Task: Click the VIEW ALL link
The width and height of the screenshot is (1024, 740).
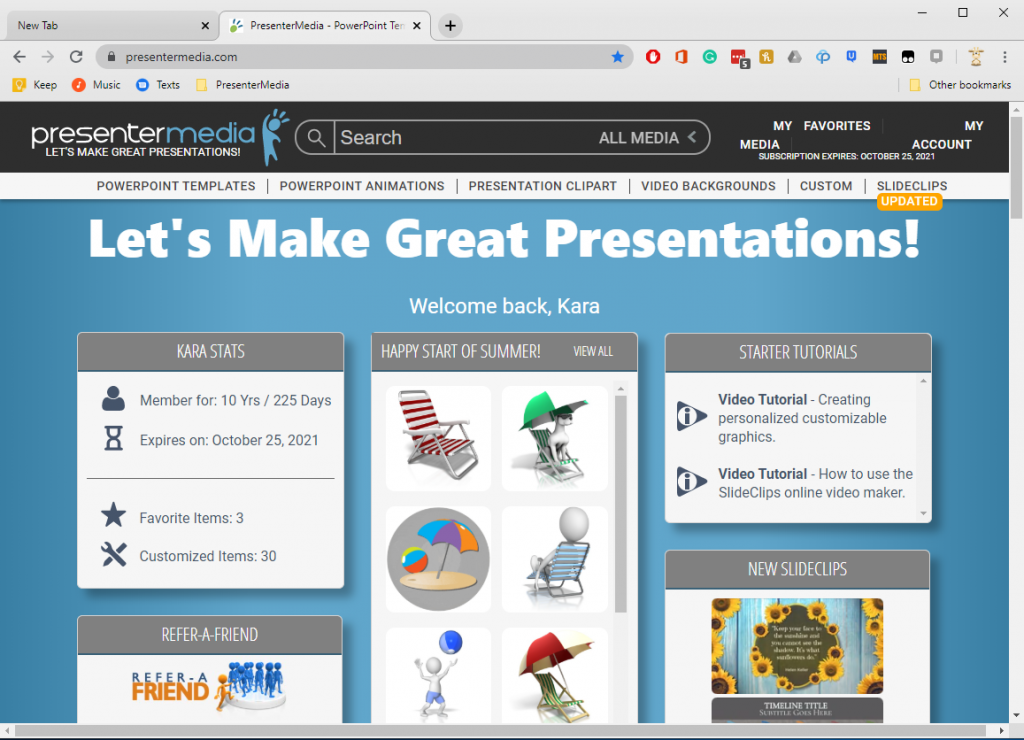Action: [593, 351]
